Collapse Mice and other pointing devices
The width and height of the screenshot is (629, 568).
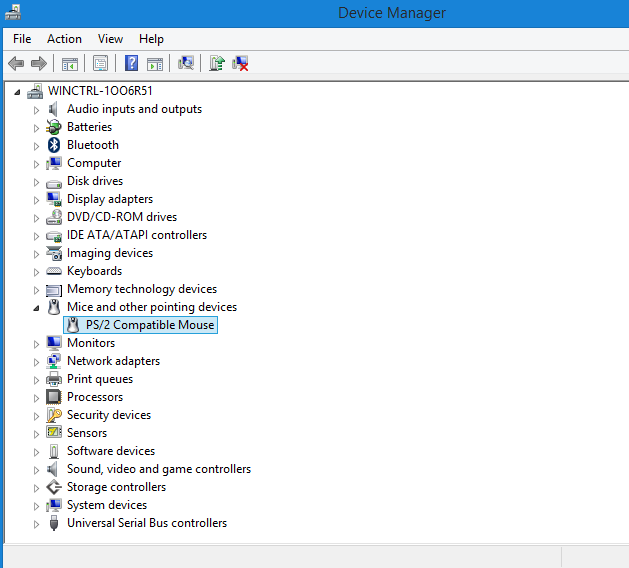point(36,308)
